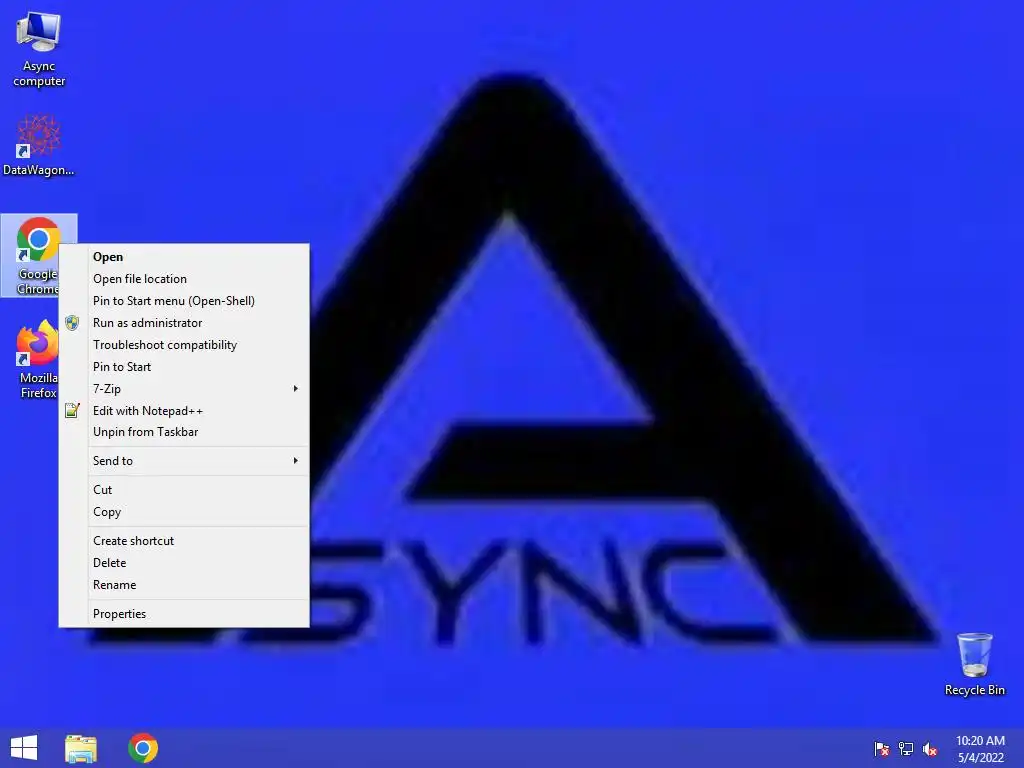The width and height of the screenshot is (1024, 768).
Task: Click the Async computer label text
Action: 39,73
